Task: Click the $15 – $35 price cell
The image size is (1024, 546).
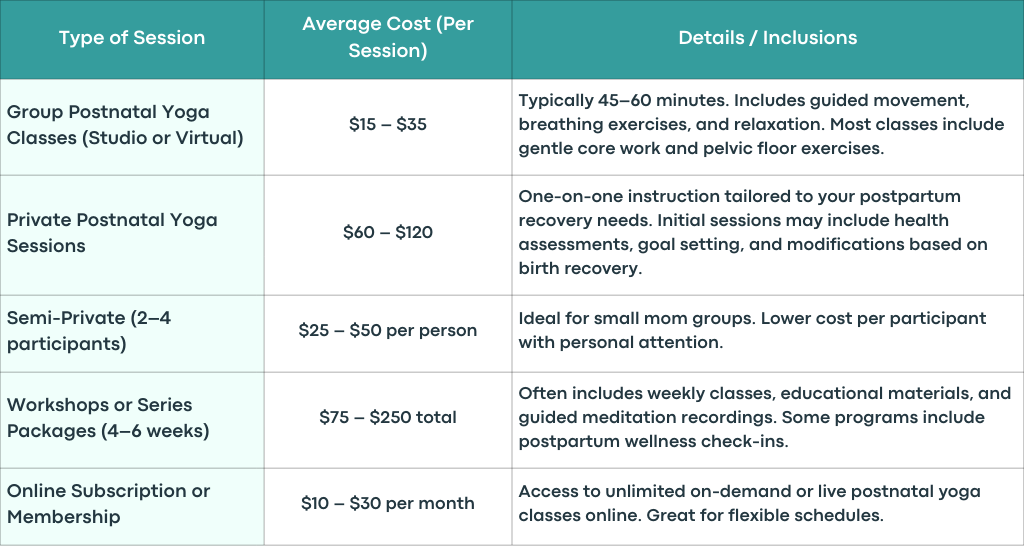Action: 388,125
